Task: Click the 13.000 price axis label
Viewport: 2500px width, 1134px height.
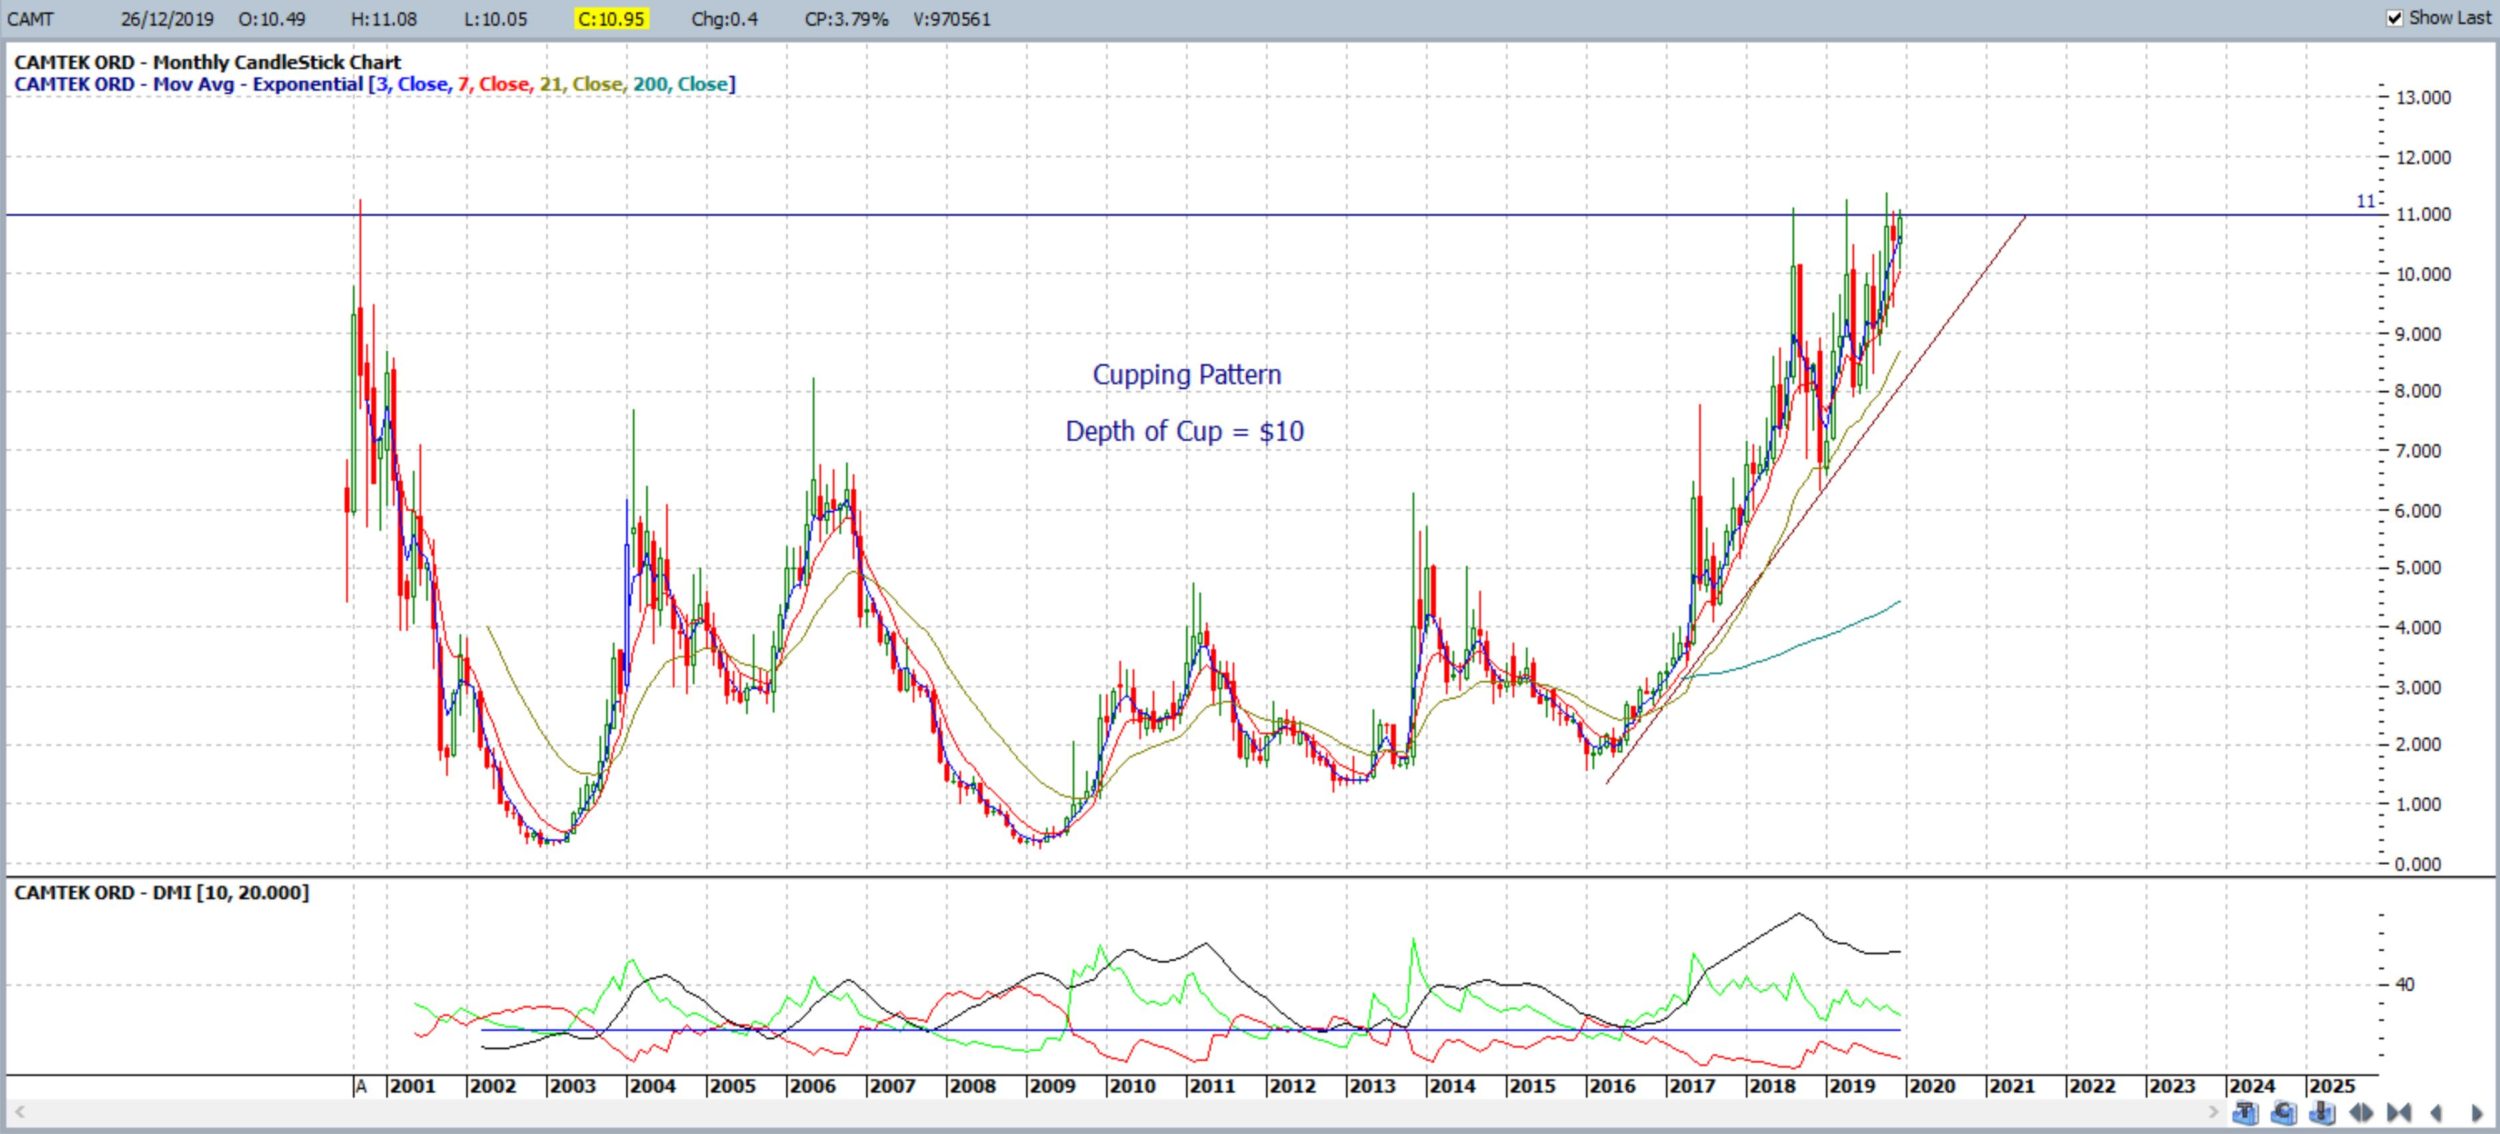Action: (2423, 98)
